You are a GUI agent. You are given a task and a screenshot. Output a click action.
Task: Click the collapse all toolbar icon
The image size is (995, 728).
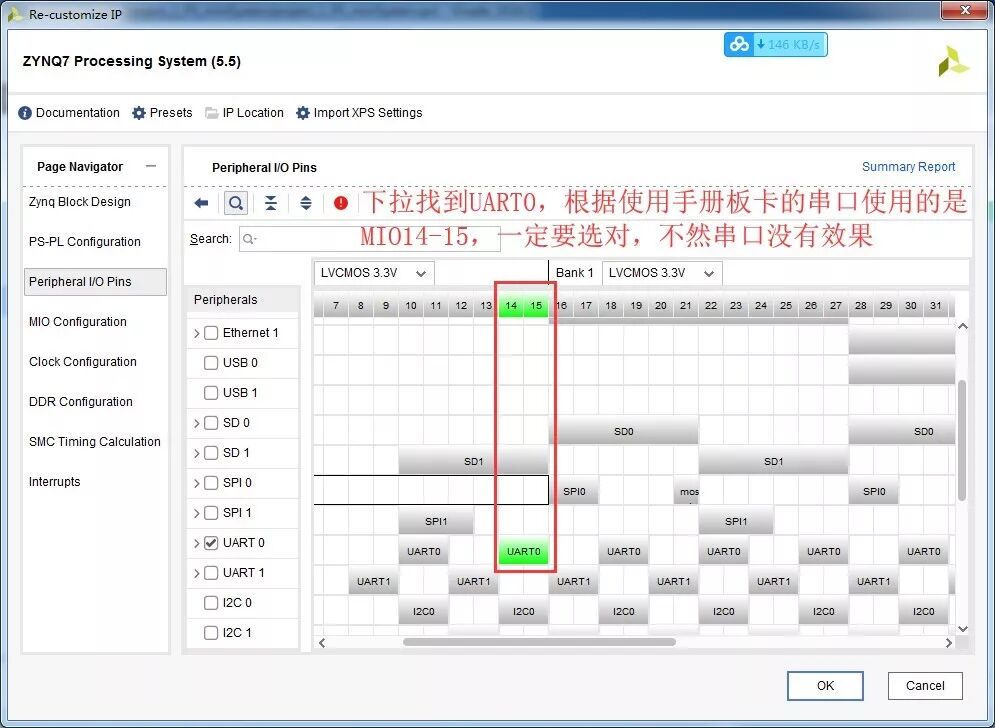point(271,203)
